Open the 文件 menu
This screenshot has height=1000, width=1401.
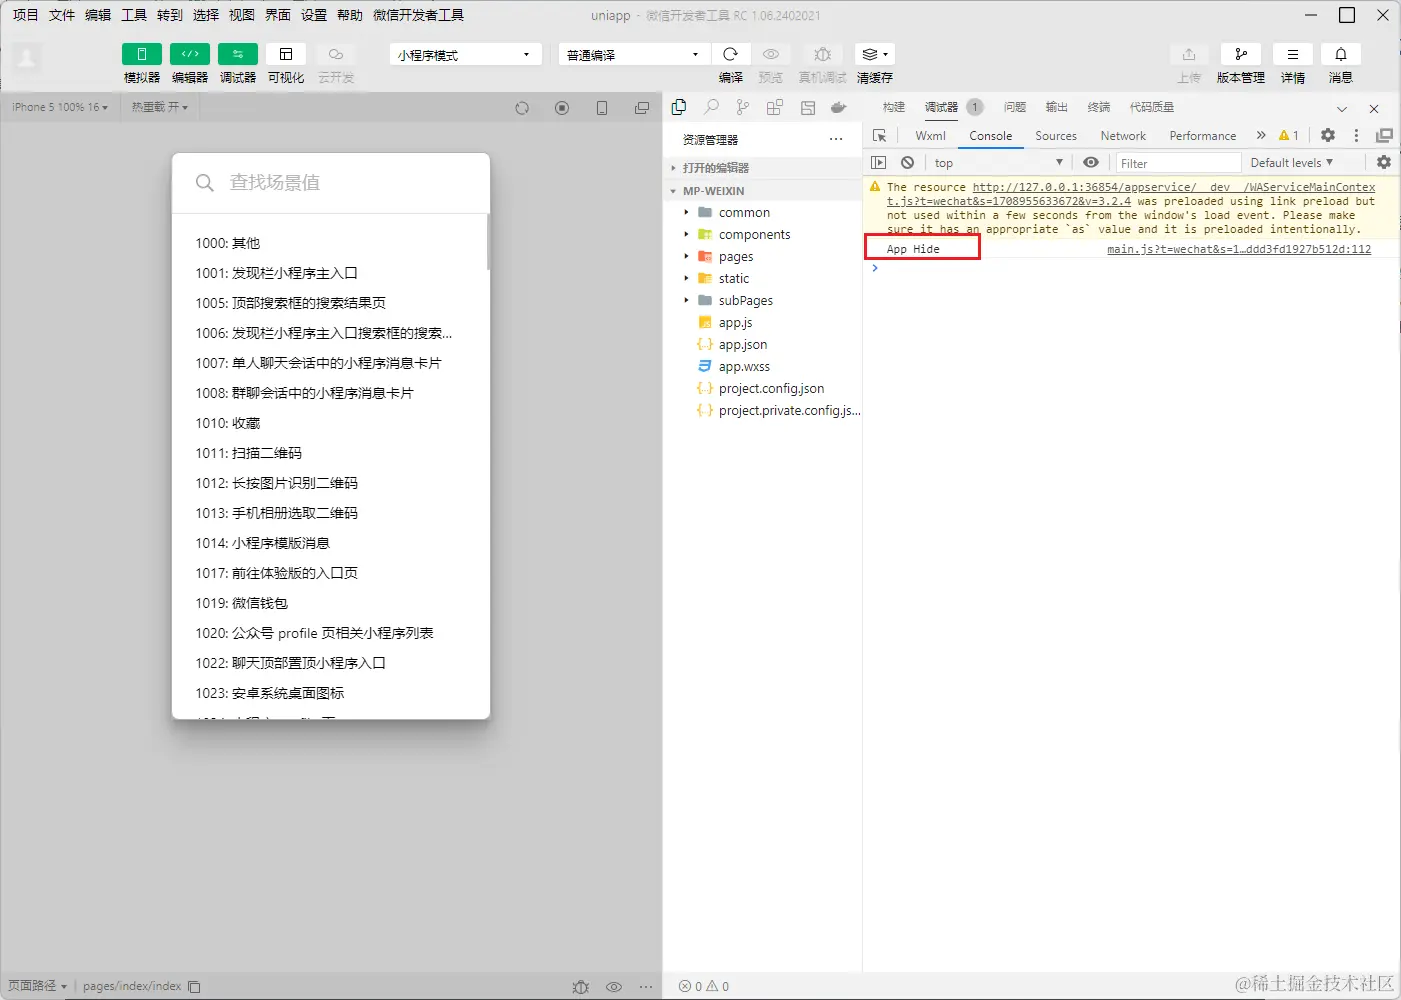pos(62,15)
